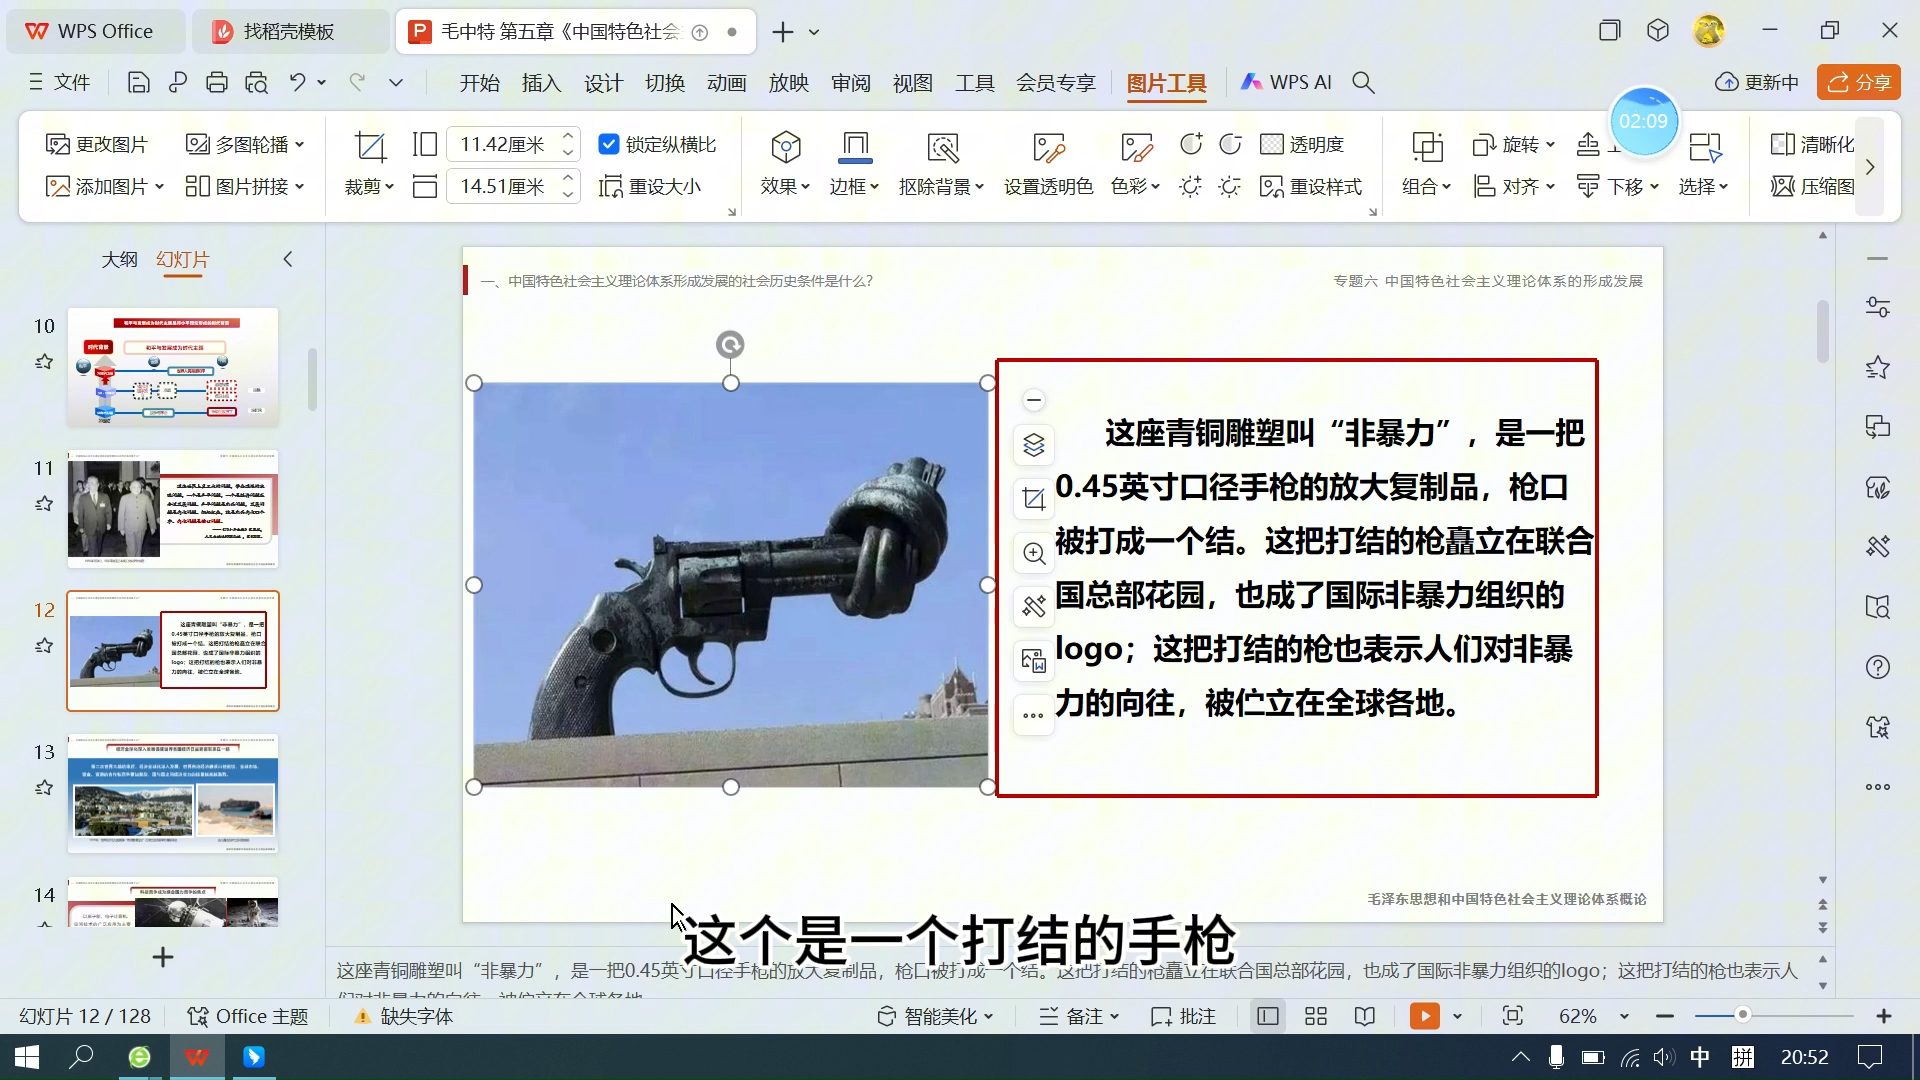This screenshot has height=1080, width=1920.
Task: Toggle the normal view button in status bar
Action: [x=1268, y=1016]
